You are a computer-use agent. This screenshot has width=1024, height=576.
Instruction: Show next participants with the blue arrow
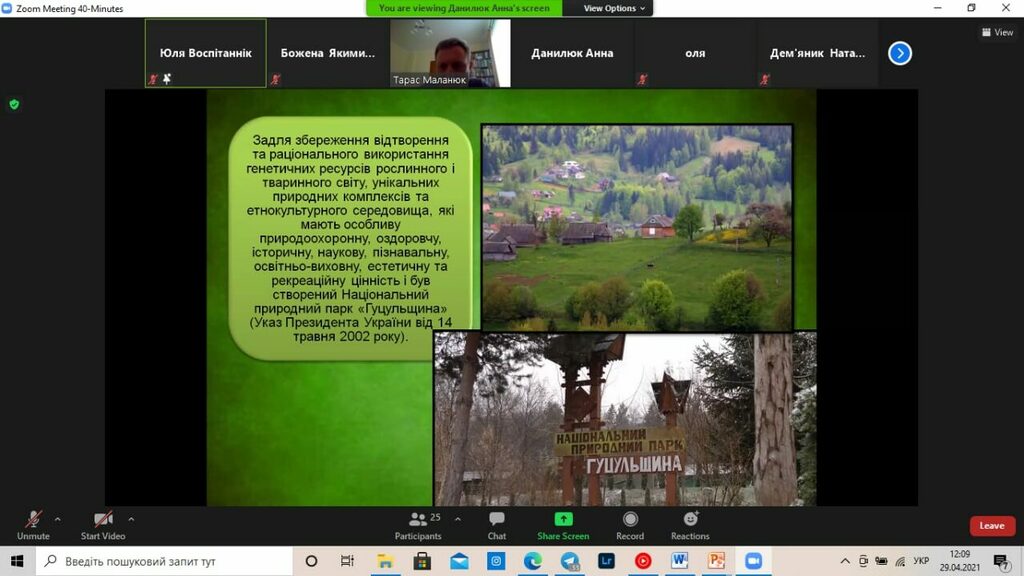pyautogui.click(x=900, y=53)
